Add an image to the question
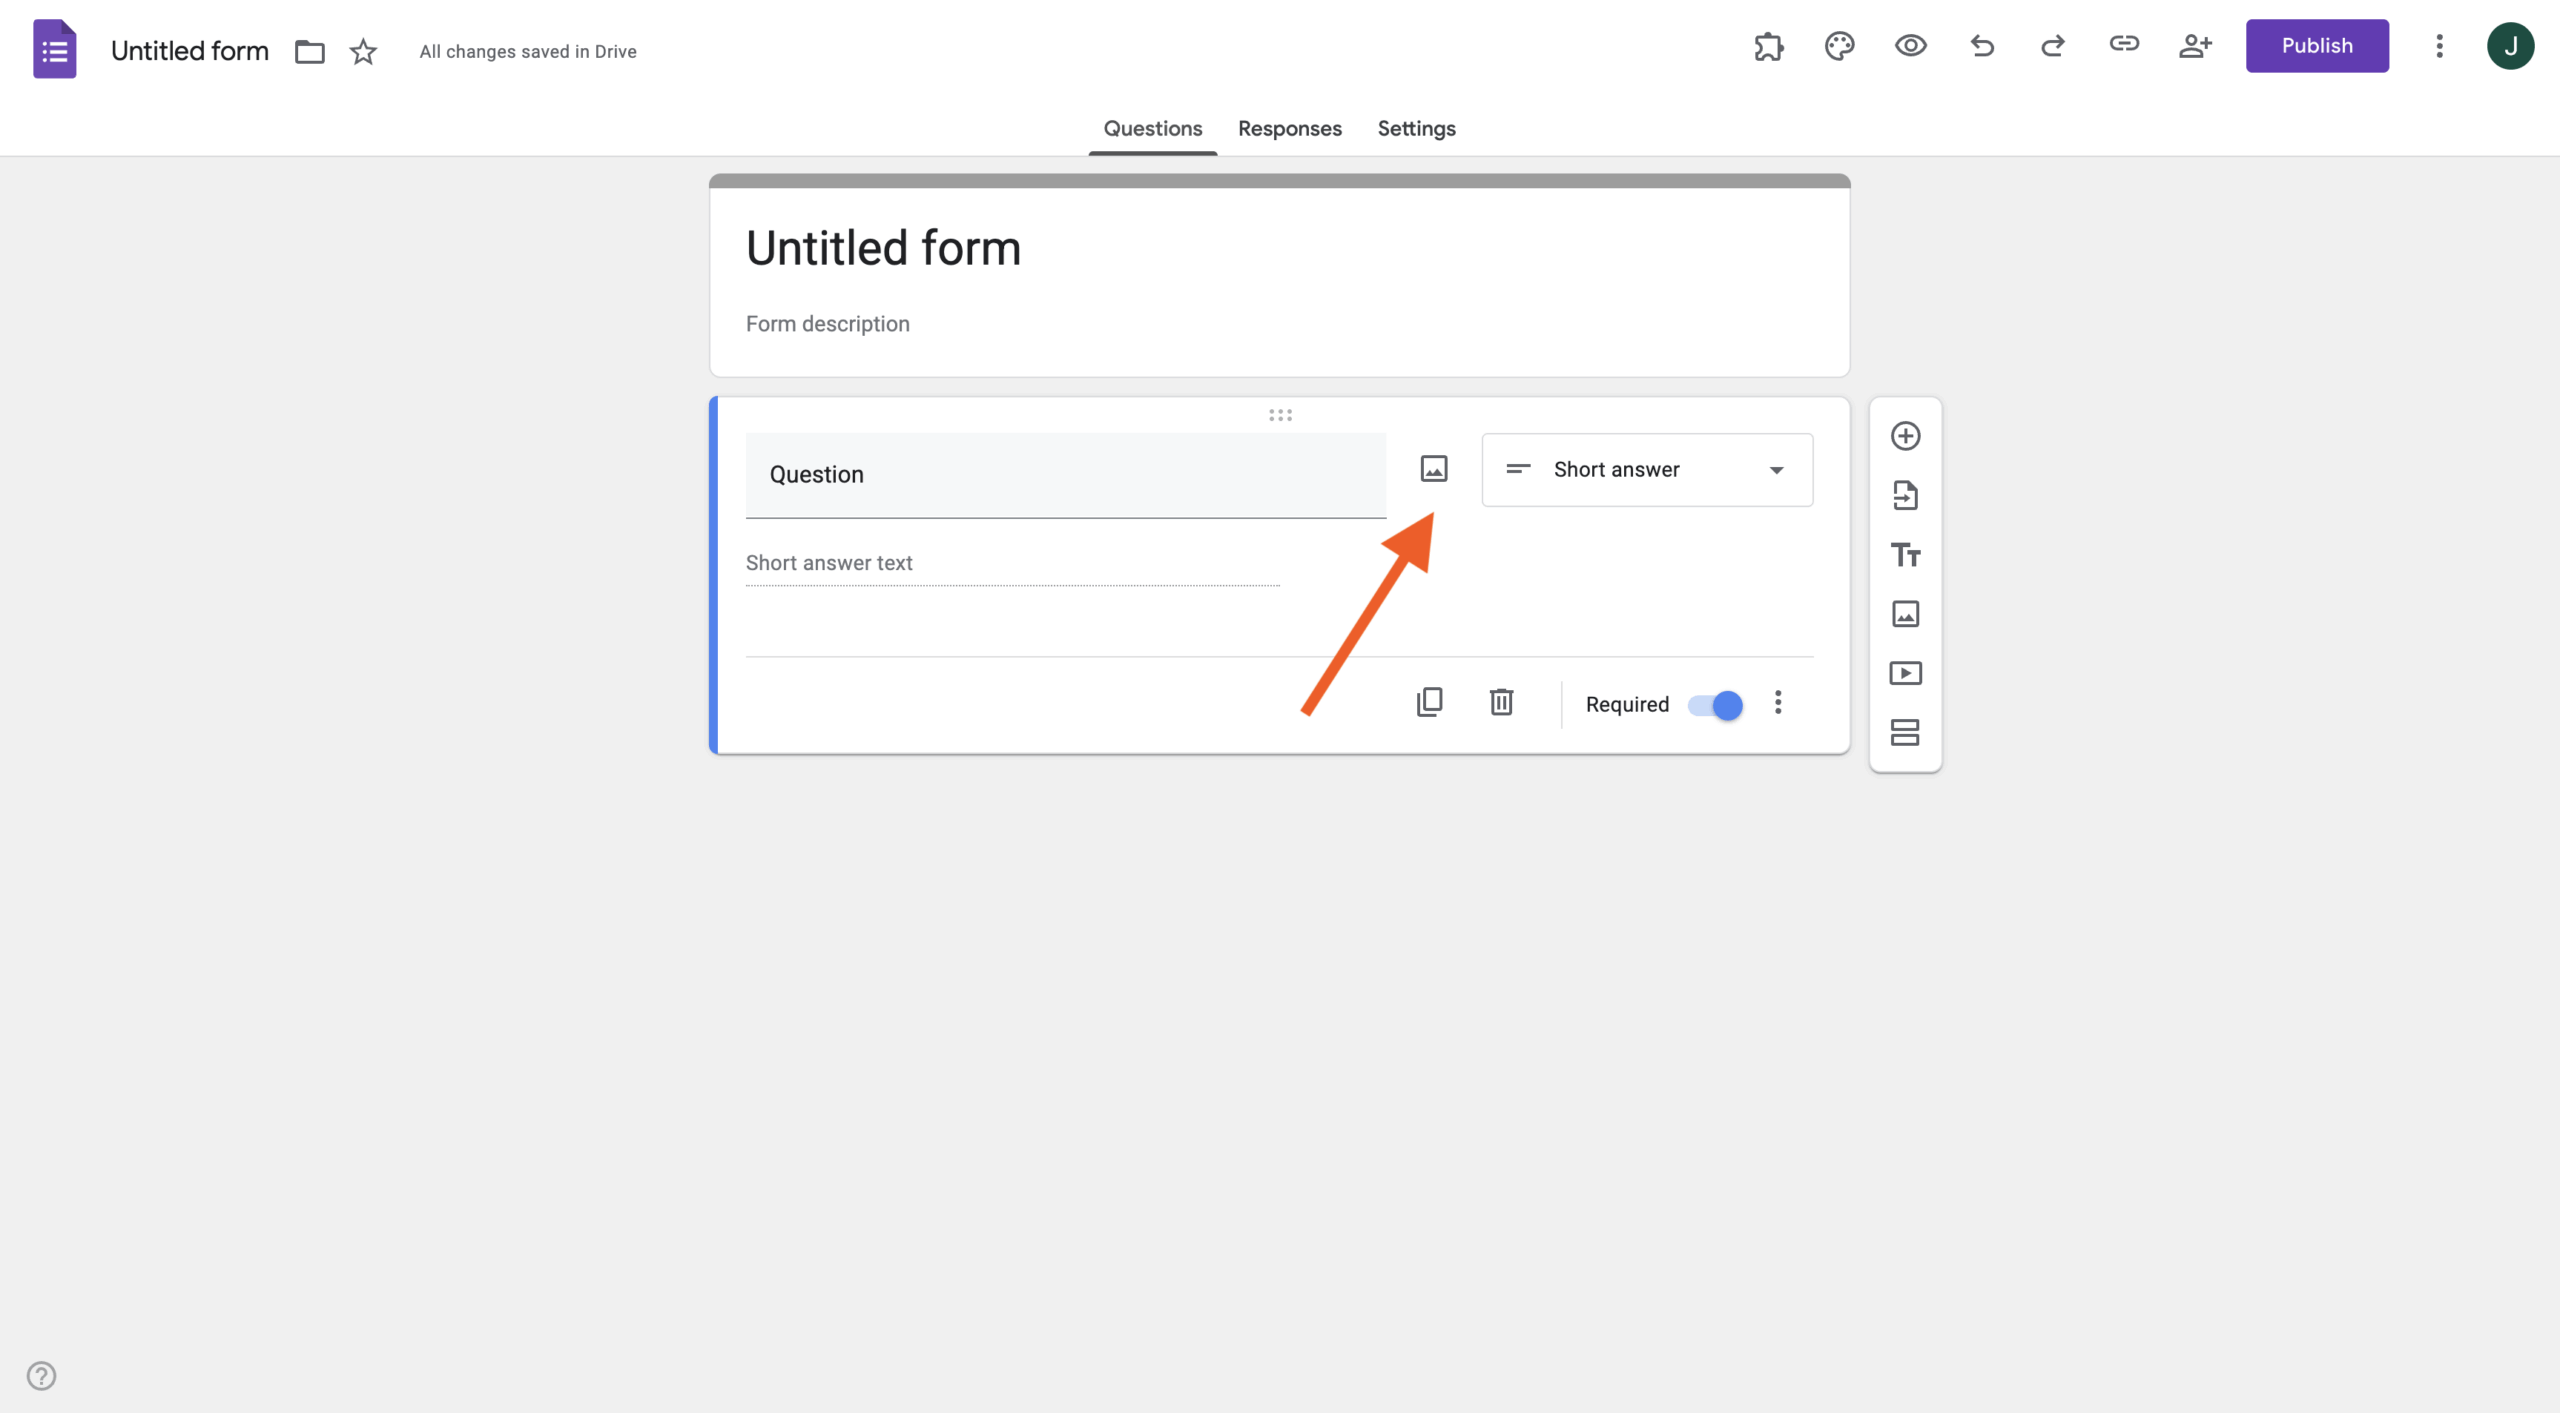The width and height of the screenshot is (2560, 1413). tap(1433, 468)
